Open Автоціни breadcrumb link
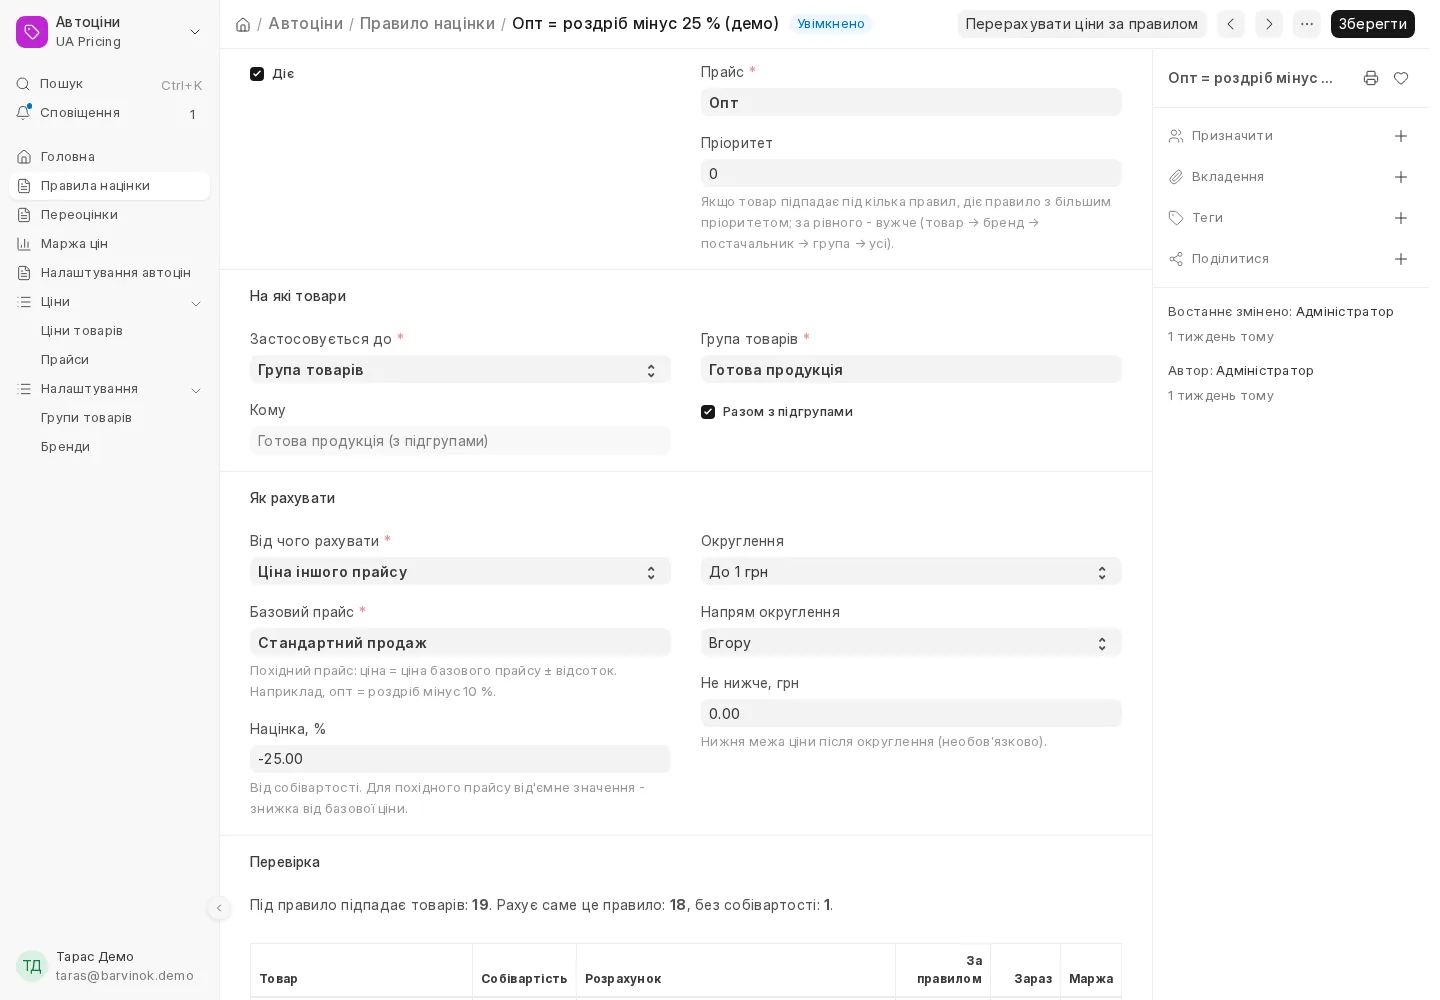 (x=305, y=23)
